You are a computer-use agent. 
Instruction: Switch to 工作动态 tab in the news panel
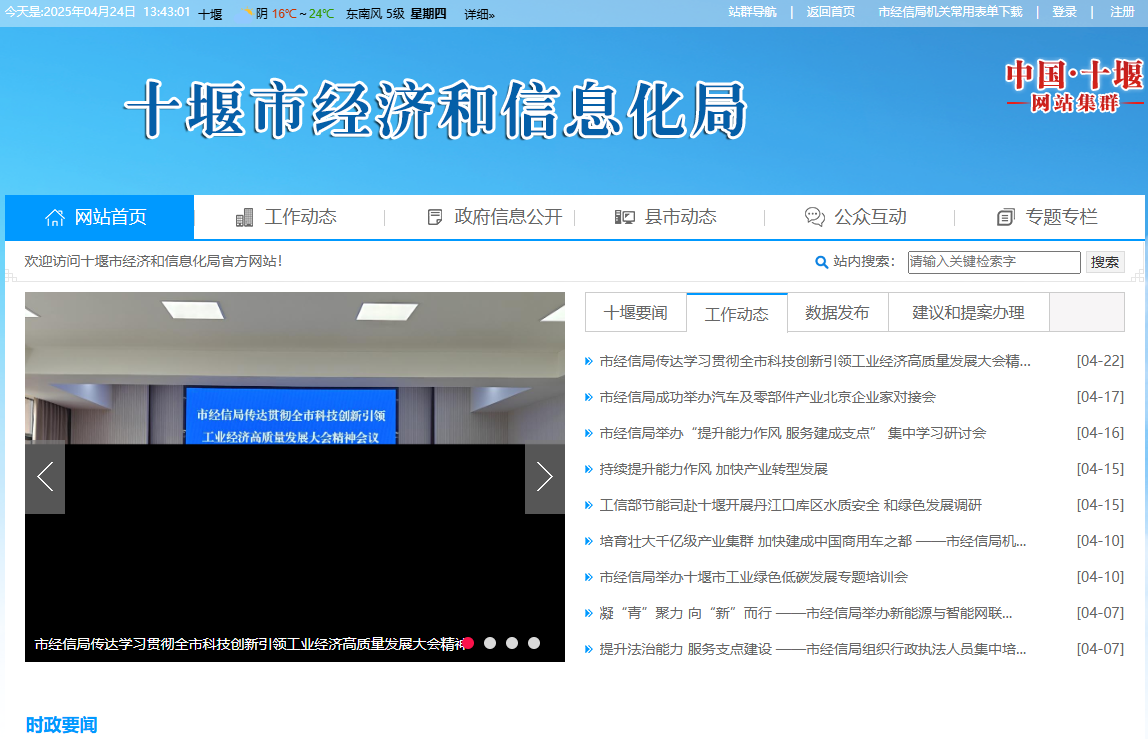coord(737,313)
